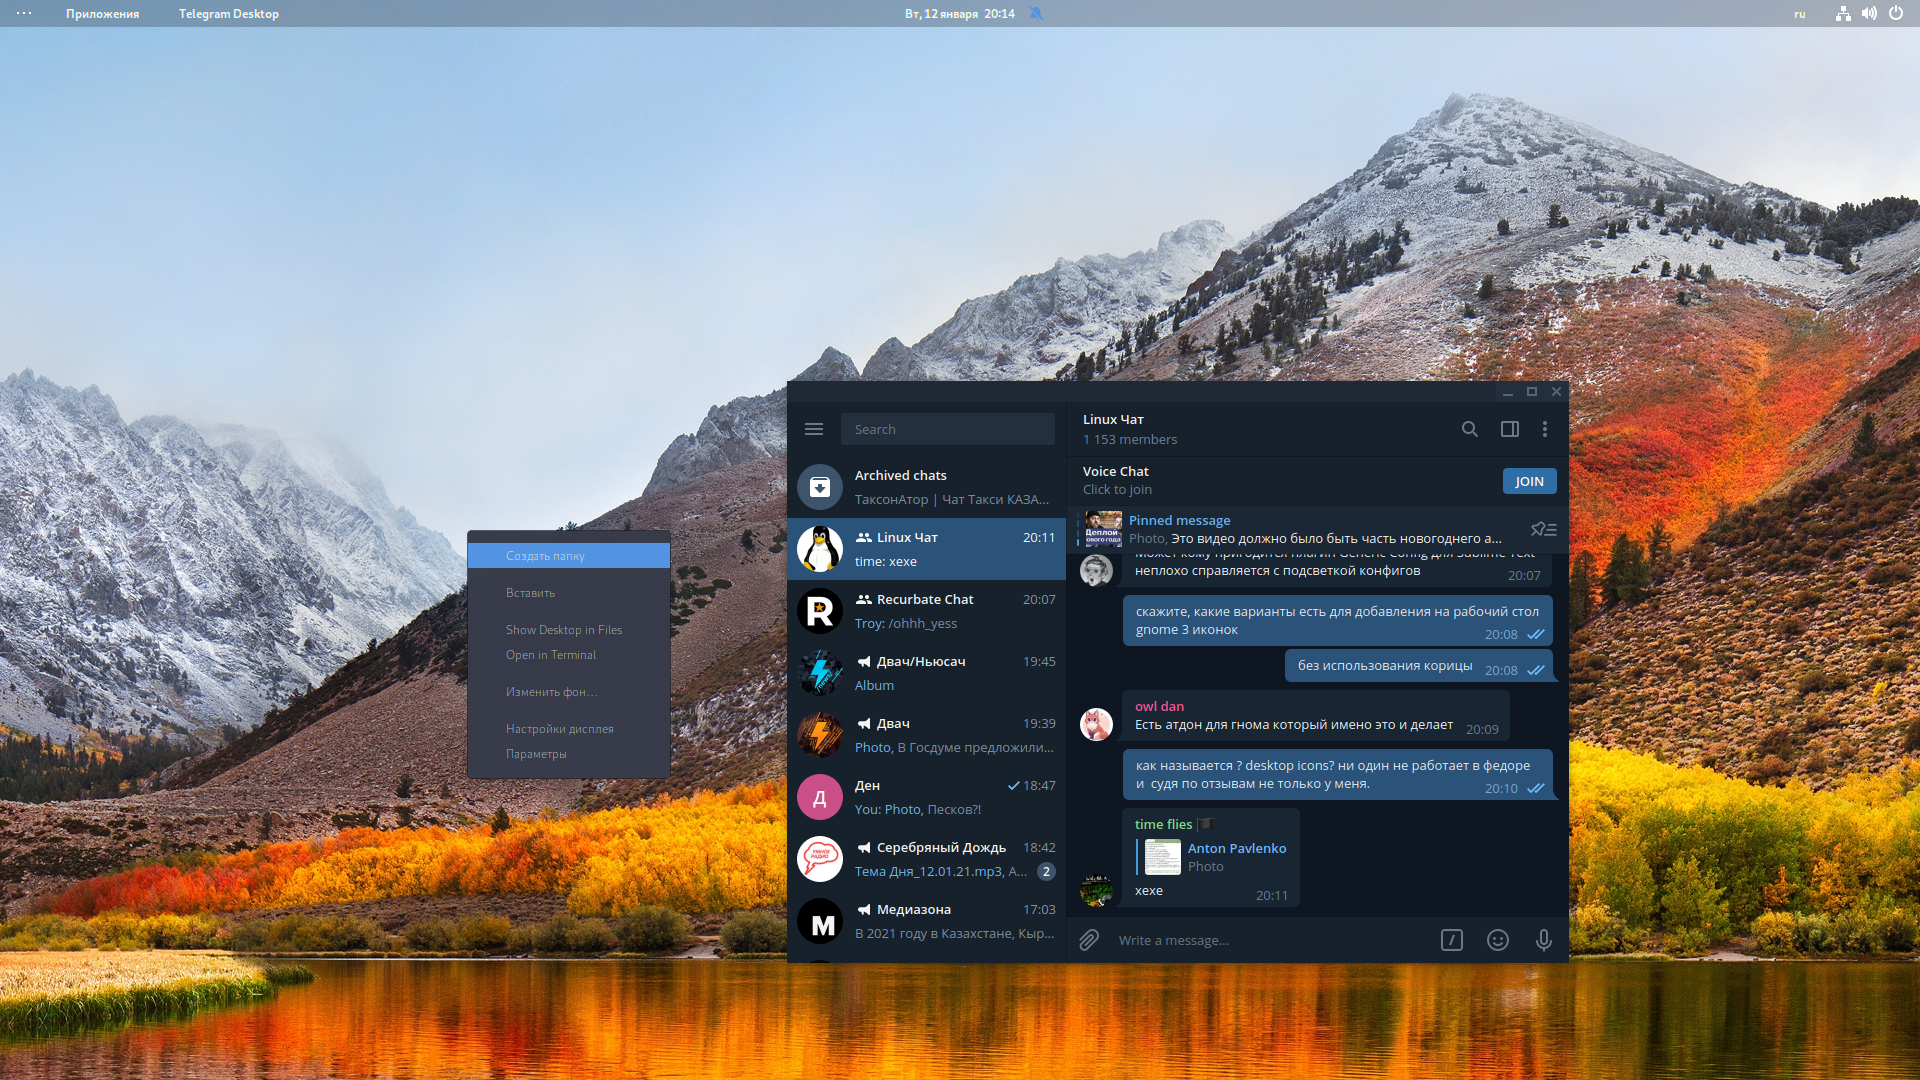1920x1080 pixels.
Task: Open Приложения menu in top panel
Action: click(103, 14)
